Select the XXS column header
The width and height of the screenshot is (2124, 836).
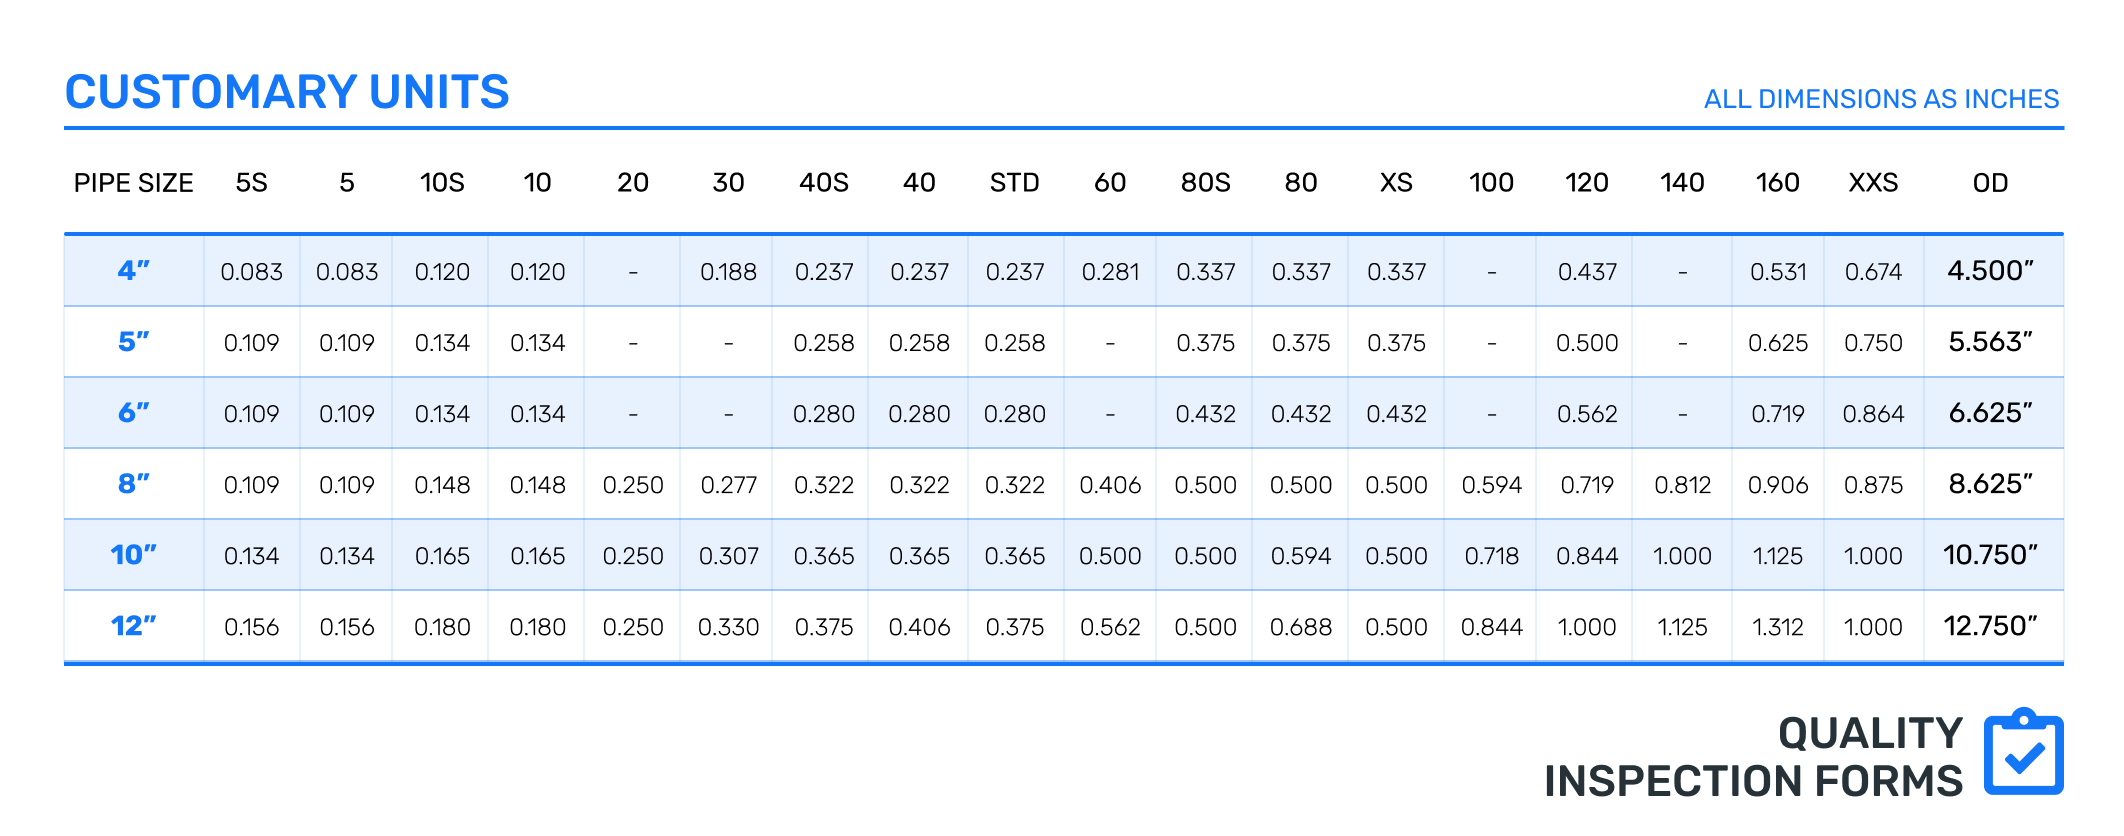tap(1873, 183)
